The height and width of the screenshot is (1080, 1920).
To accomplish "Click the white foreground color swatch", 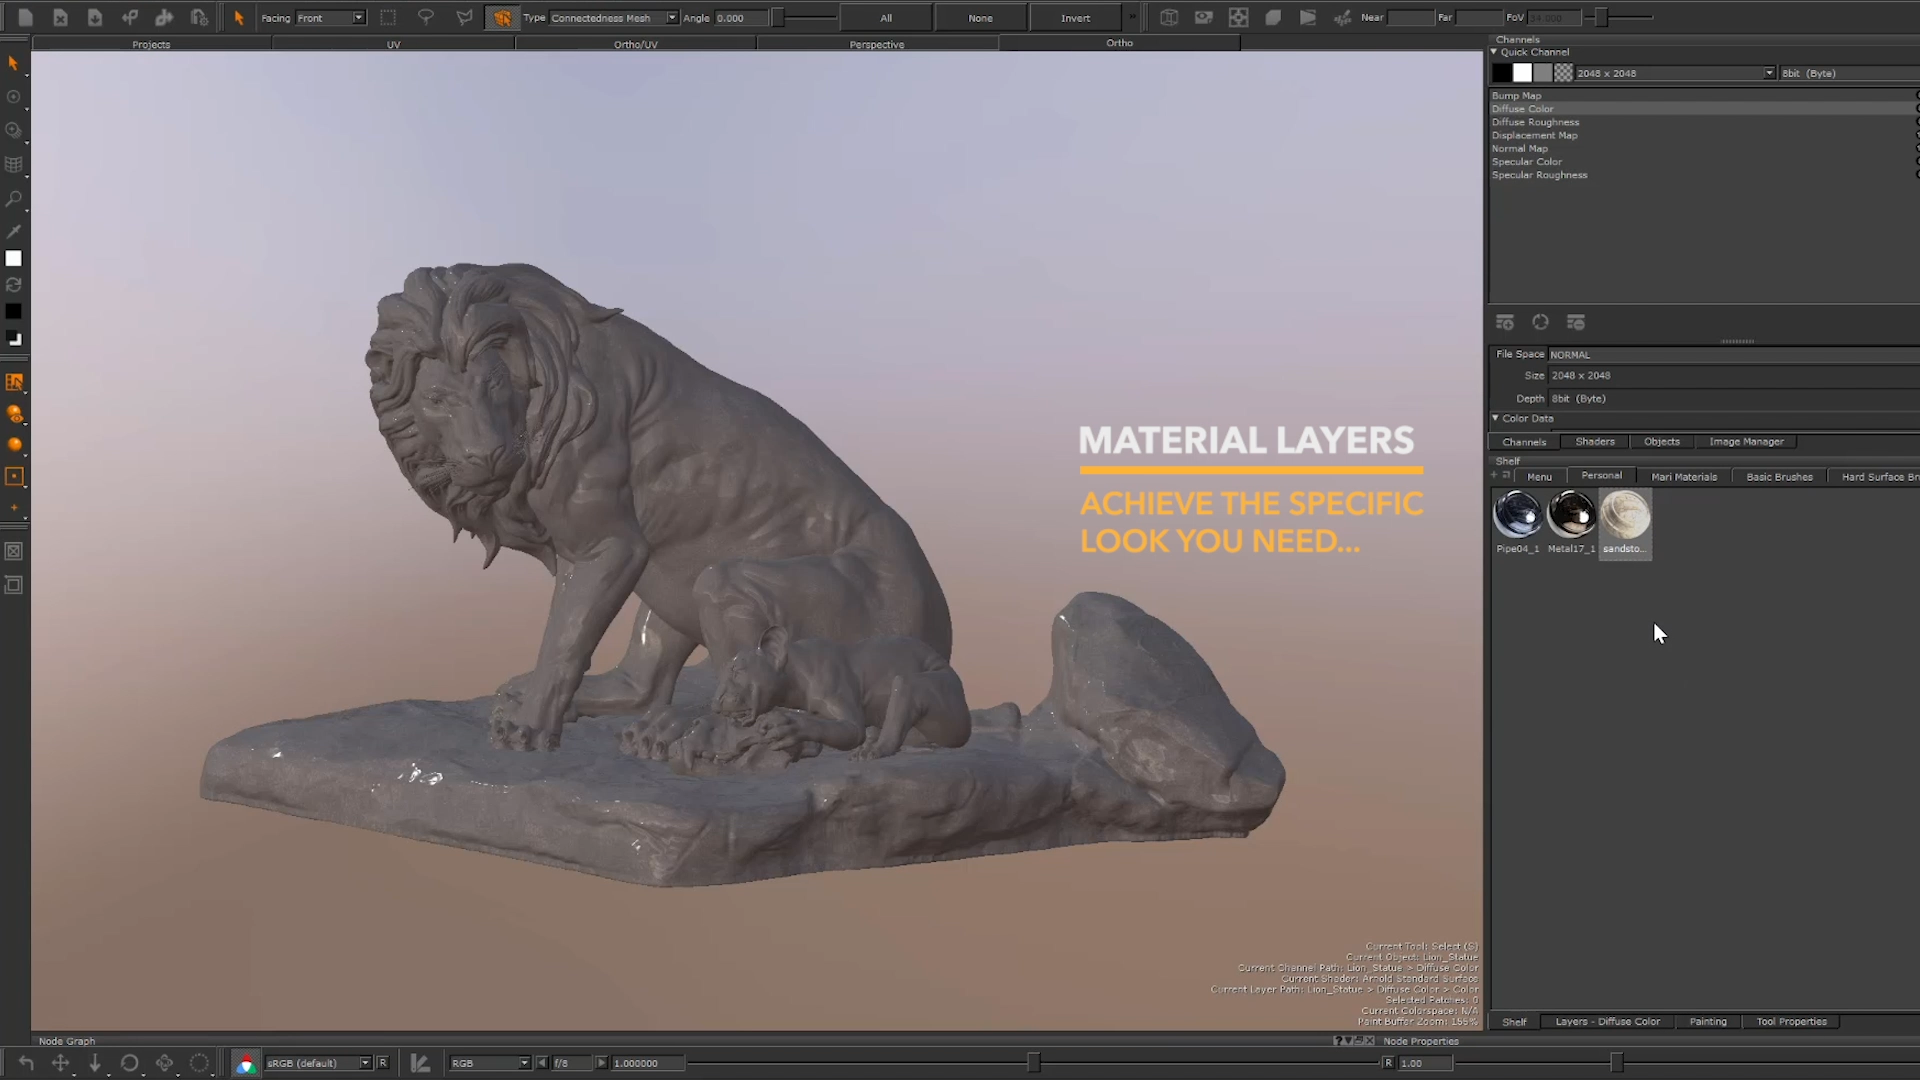I will point(14,258).
